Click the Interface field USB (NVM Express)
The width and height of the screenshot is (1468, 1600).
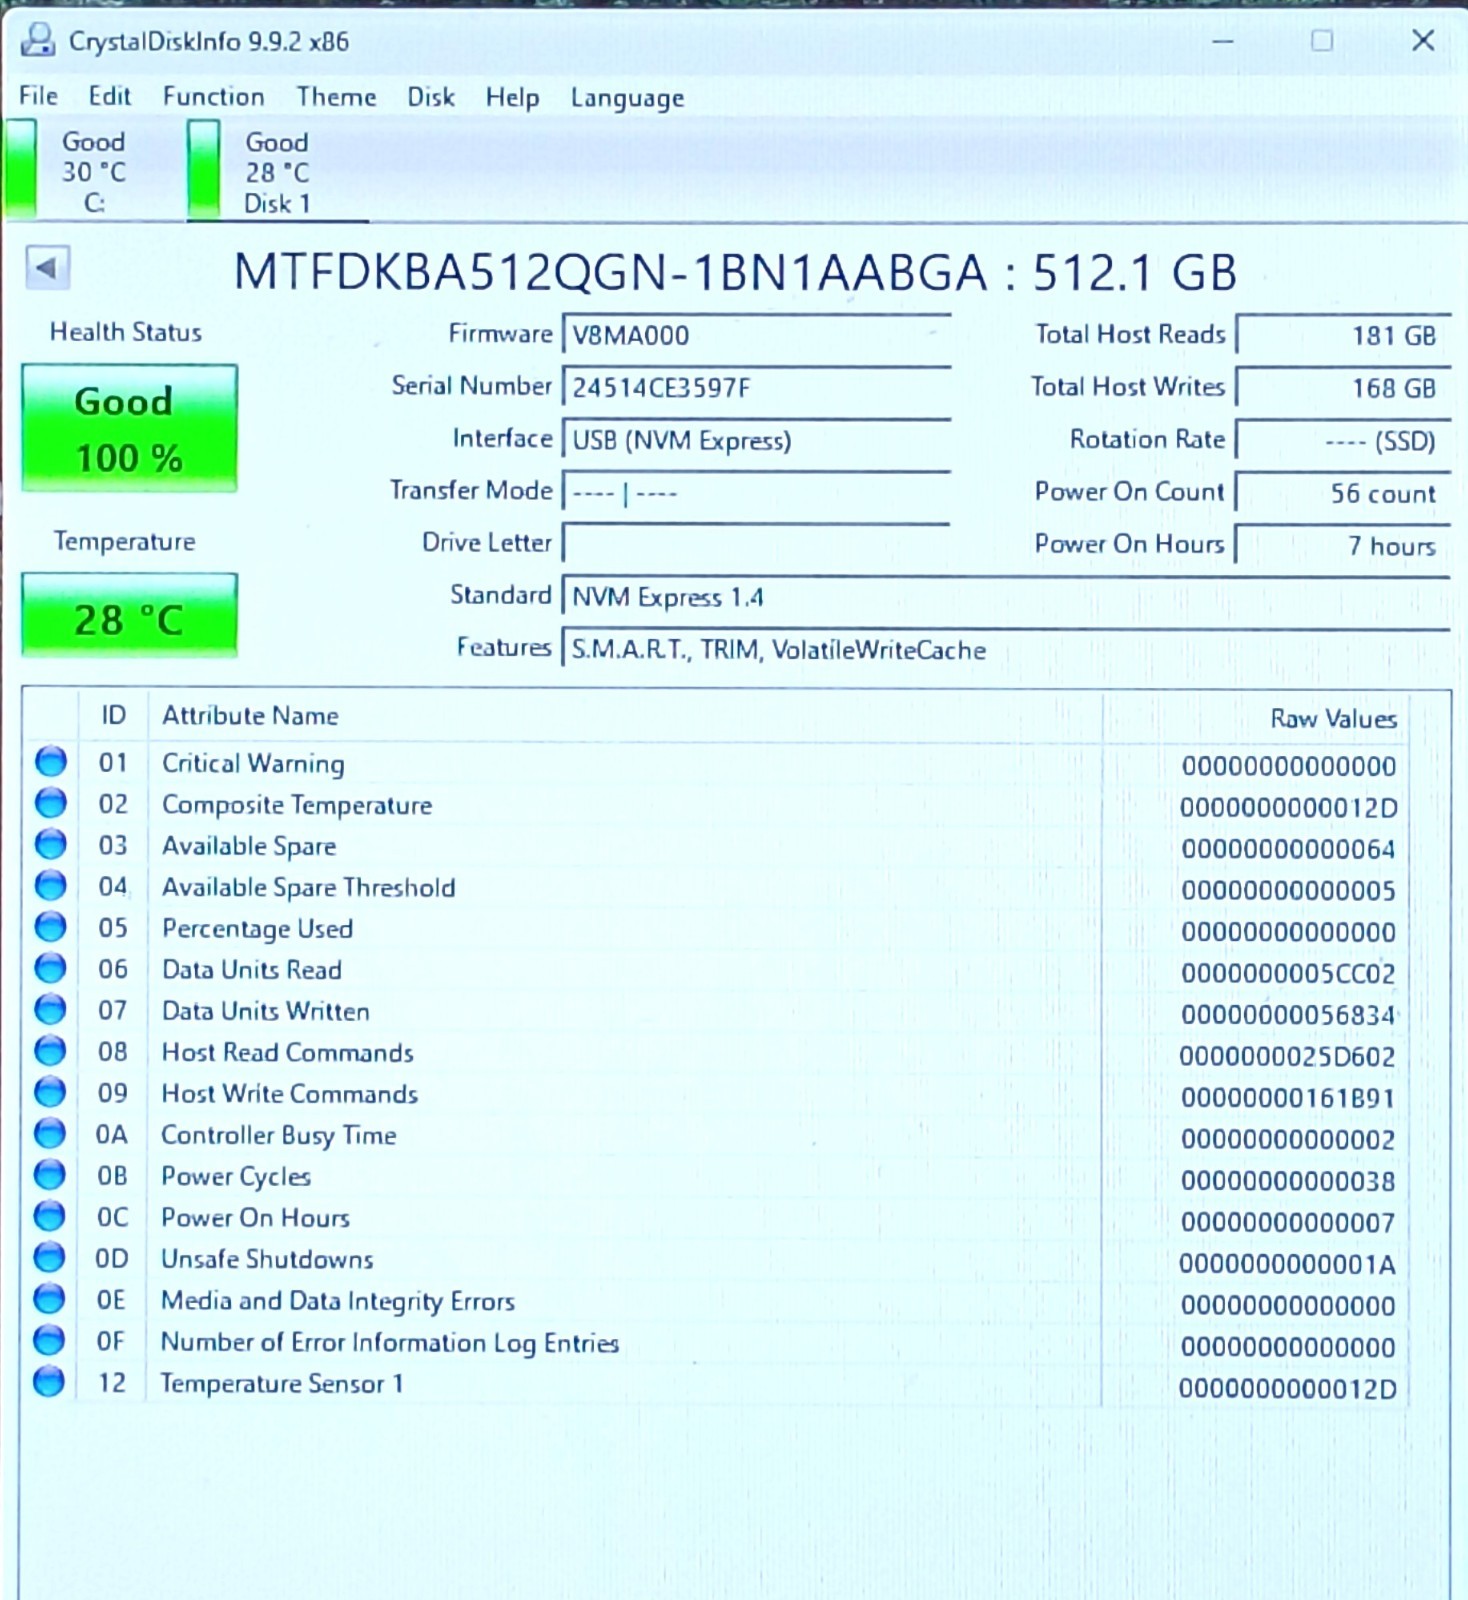[x=756, y=440]
